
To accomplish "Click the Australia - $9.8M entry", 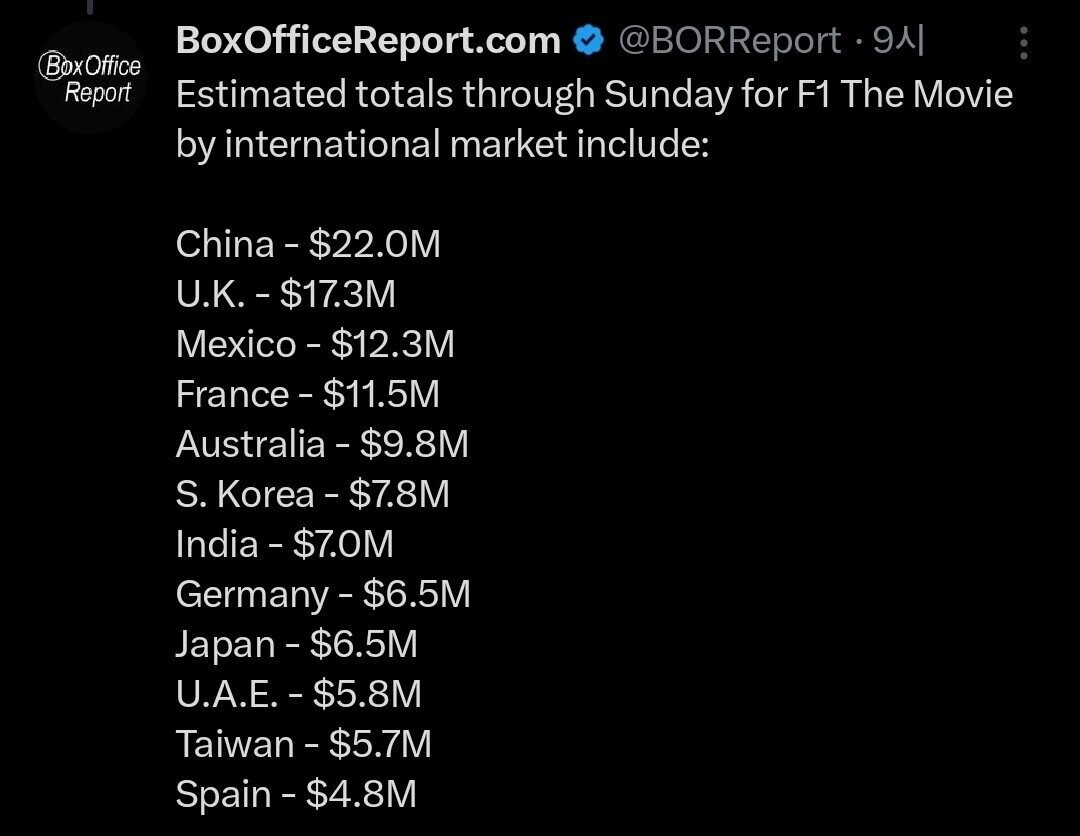I will coord(322,445).
